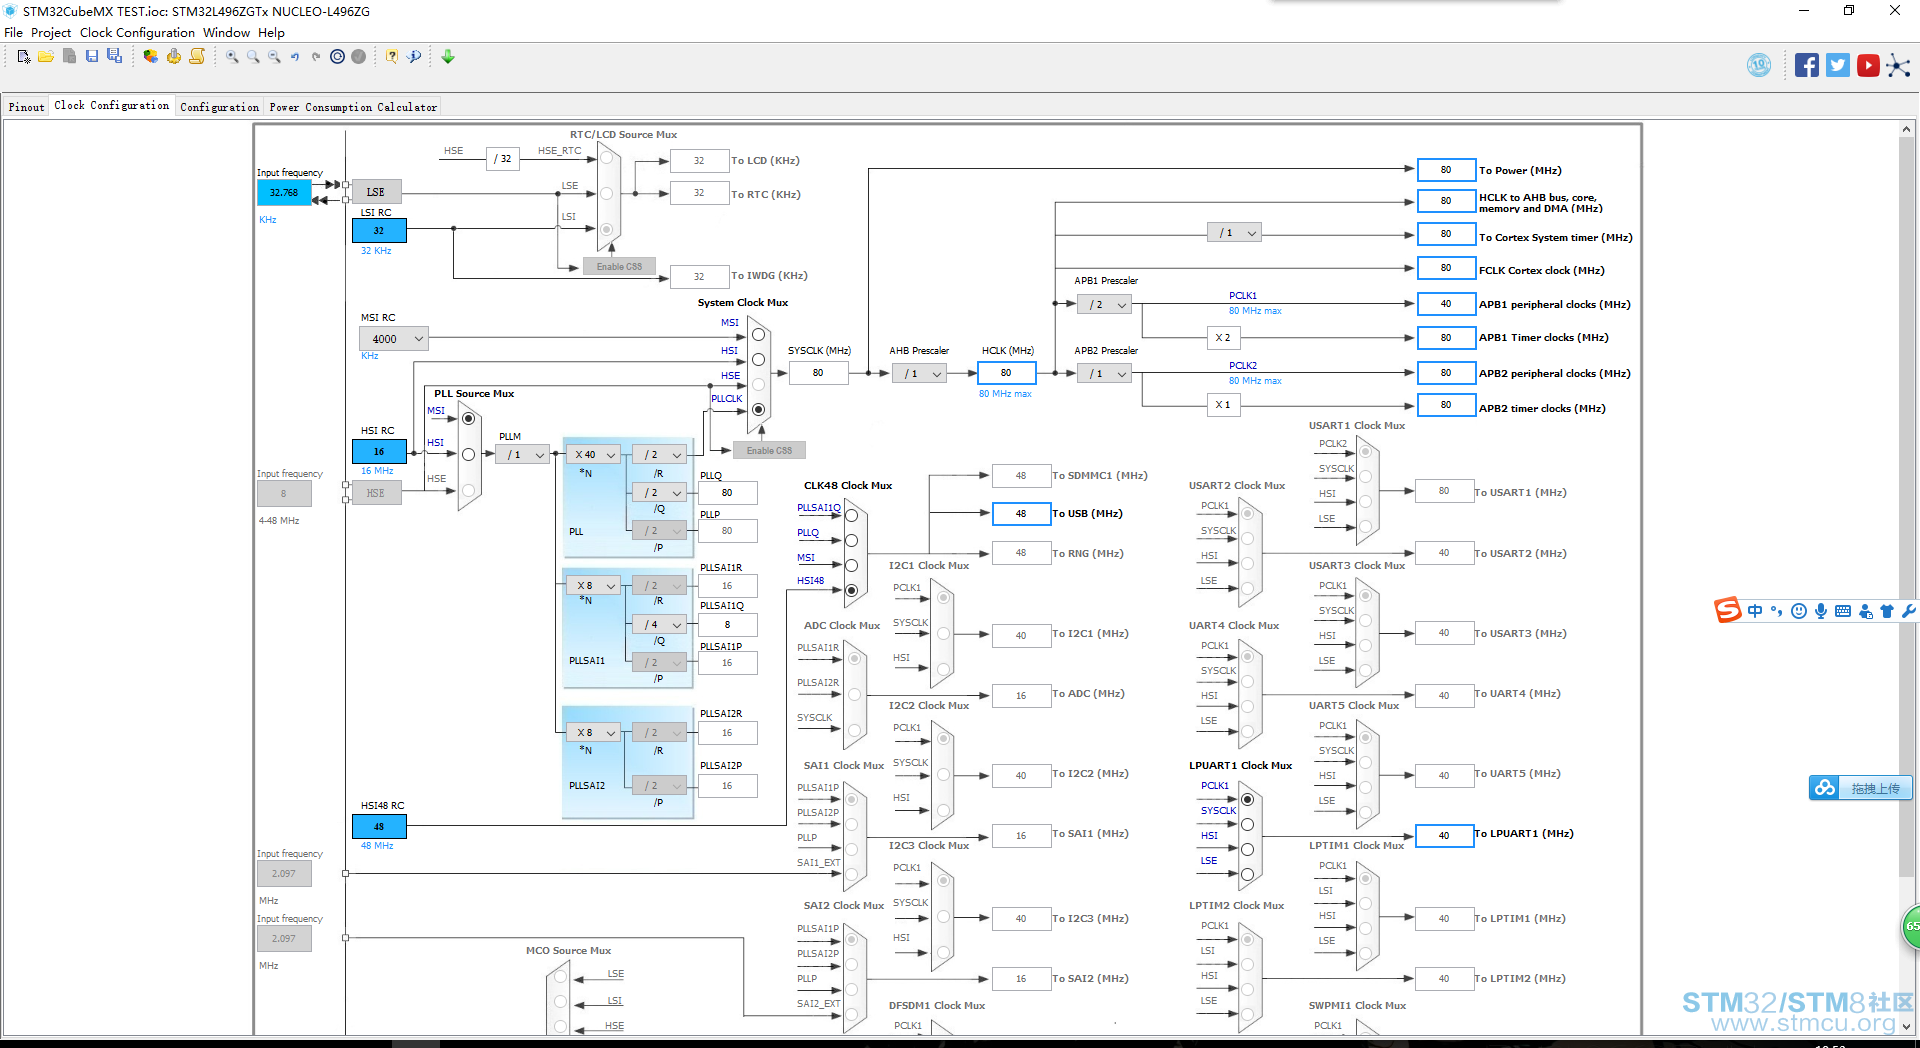Open the AHB Prescaler dropdown

point(920,374)
